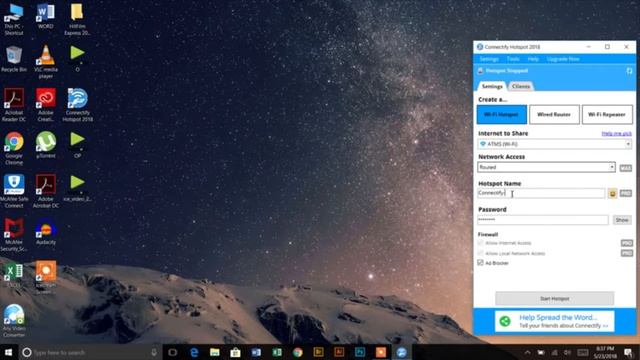The height and width of the screenshot is (360, 640).
Task: Open the Audacity desktop shortcut
Action: [x=45, y=231]
